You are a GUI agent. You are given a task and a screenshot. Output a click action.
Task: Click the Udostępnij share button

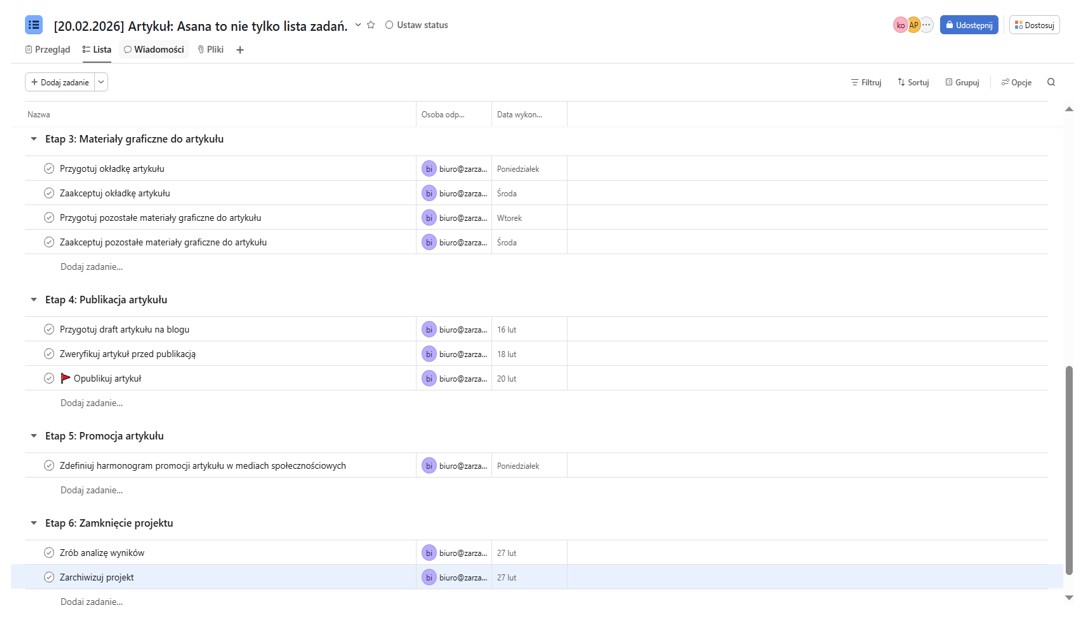point(968,25)
